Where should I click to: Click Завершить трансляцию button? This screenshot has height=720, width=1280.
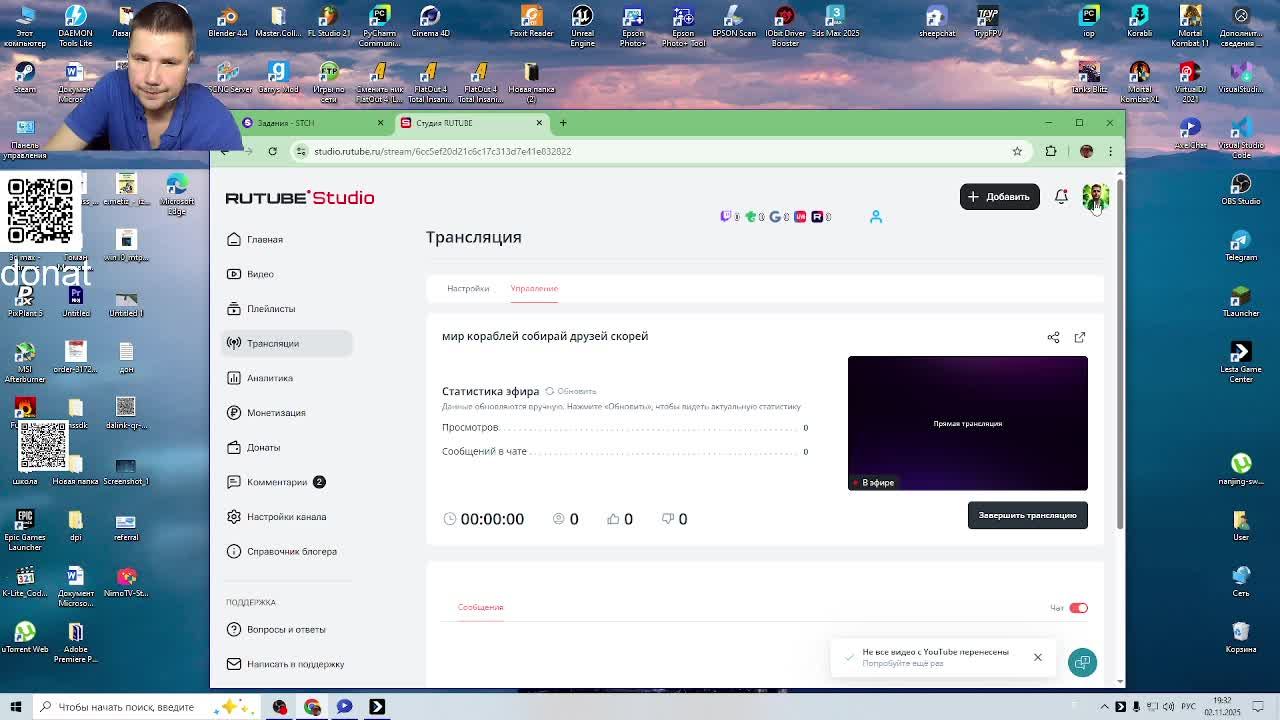(1027, 515)
